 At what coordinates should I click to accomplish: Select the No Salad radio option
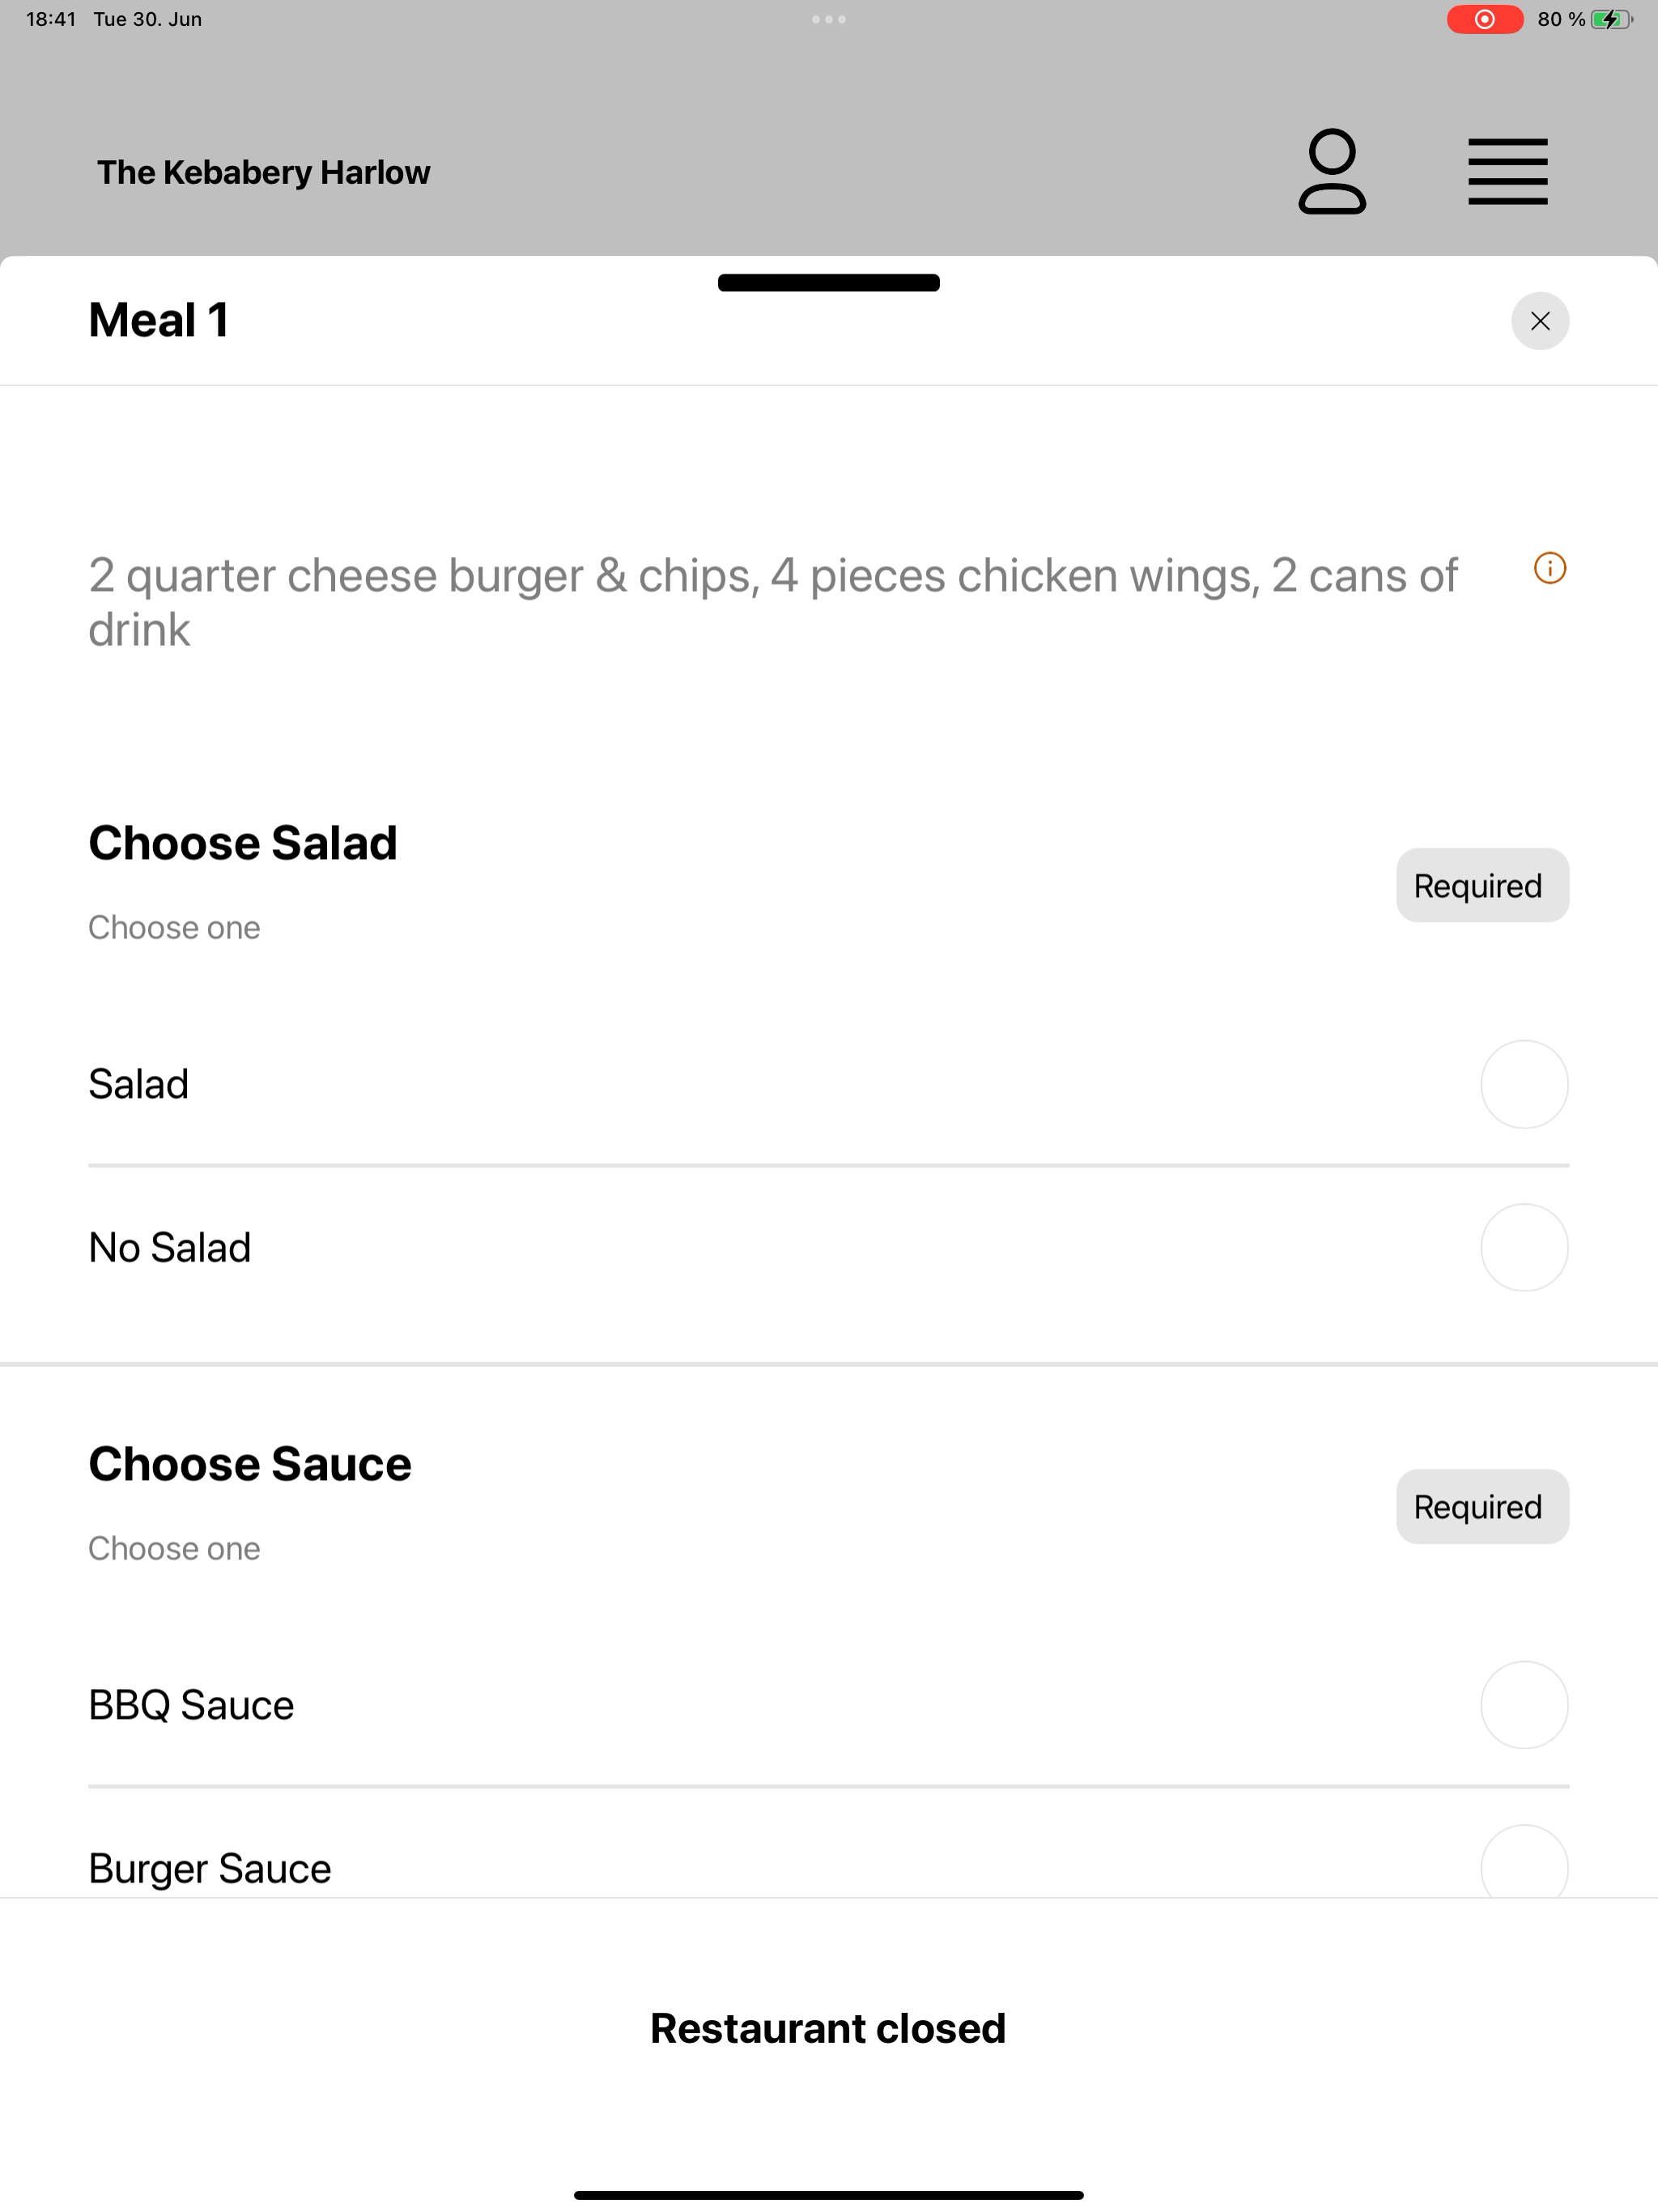click(1524, 1247)
